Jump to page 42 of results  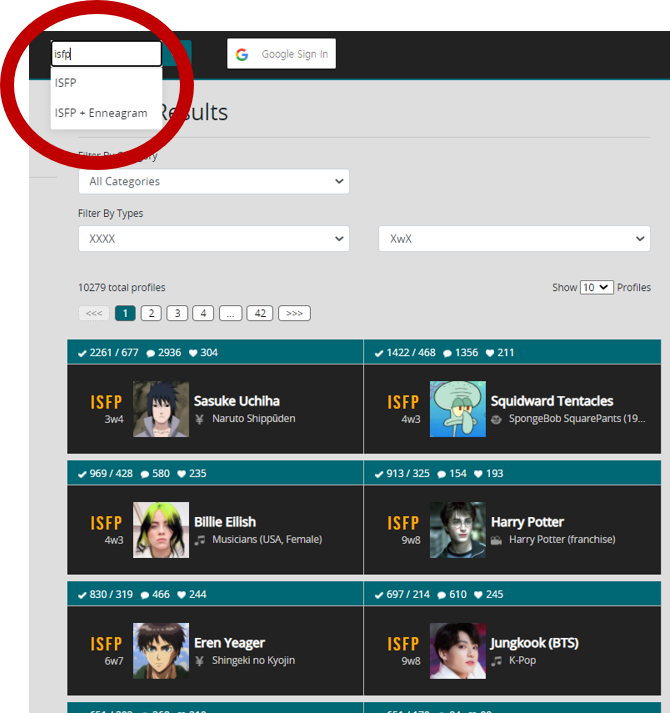tap(260, 313)
